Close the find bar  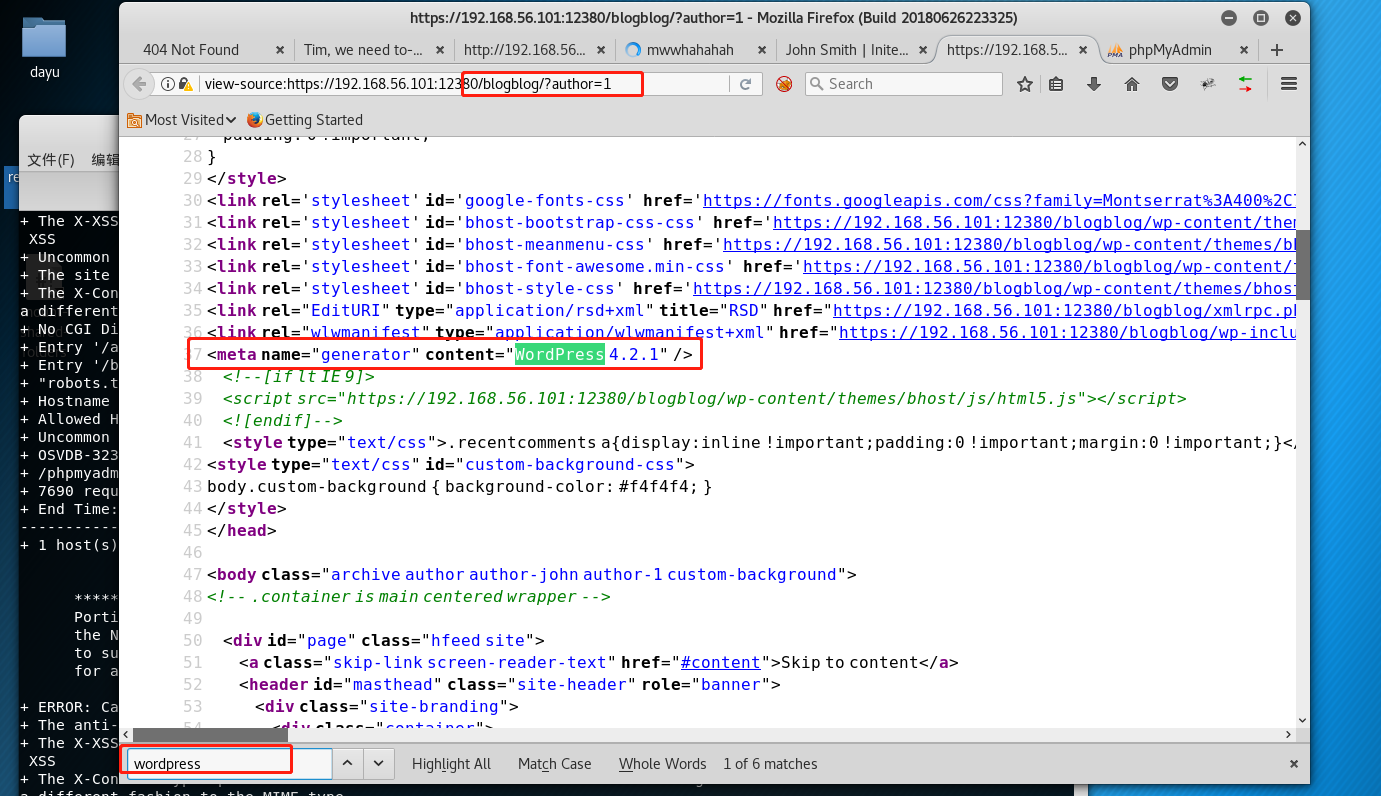click(1293, 764)
